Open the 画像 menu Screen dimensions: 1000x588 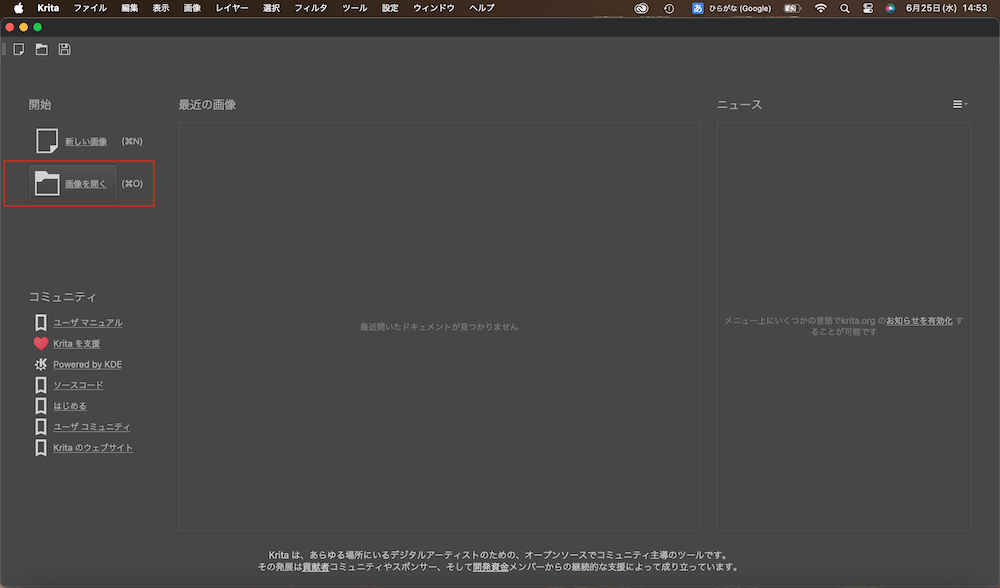192,8
